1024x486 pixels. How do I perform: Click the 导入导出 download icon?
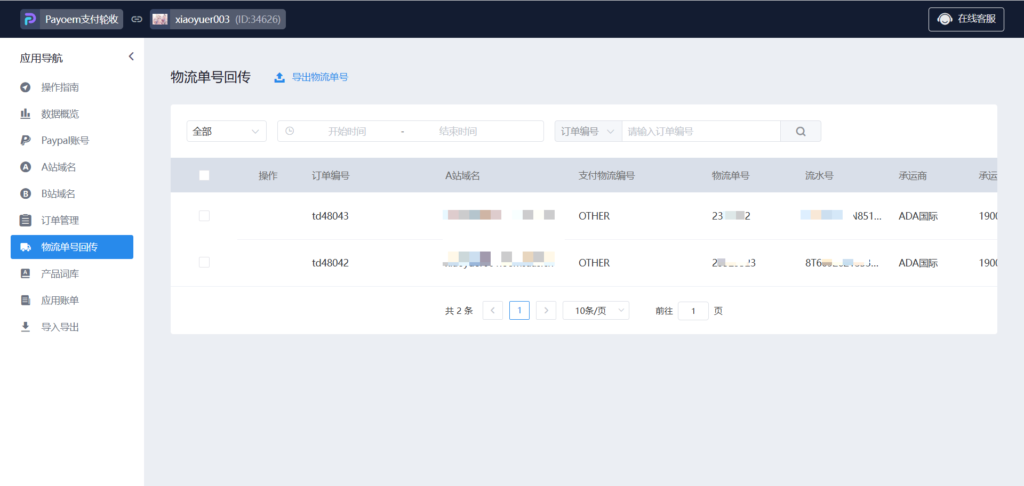click(x=25, y=326)
